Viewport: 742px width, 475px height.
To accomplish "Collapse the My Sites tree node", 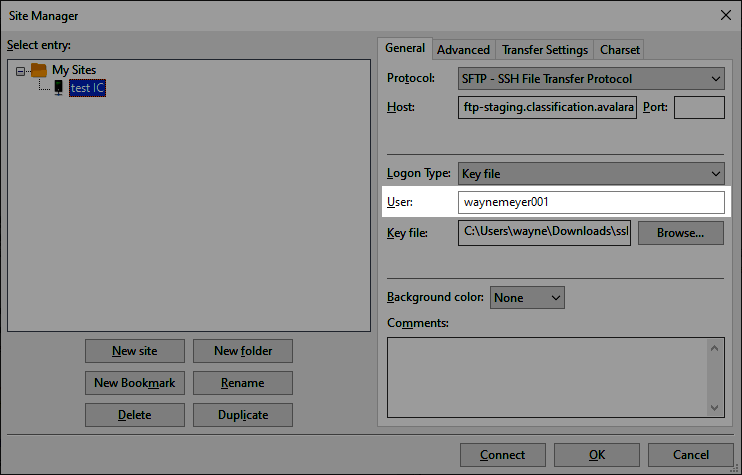I will pos(22,70).
